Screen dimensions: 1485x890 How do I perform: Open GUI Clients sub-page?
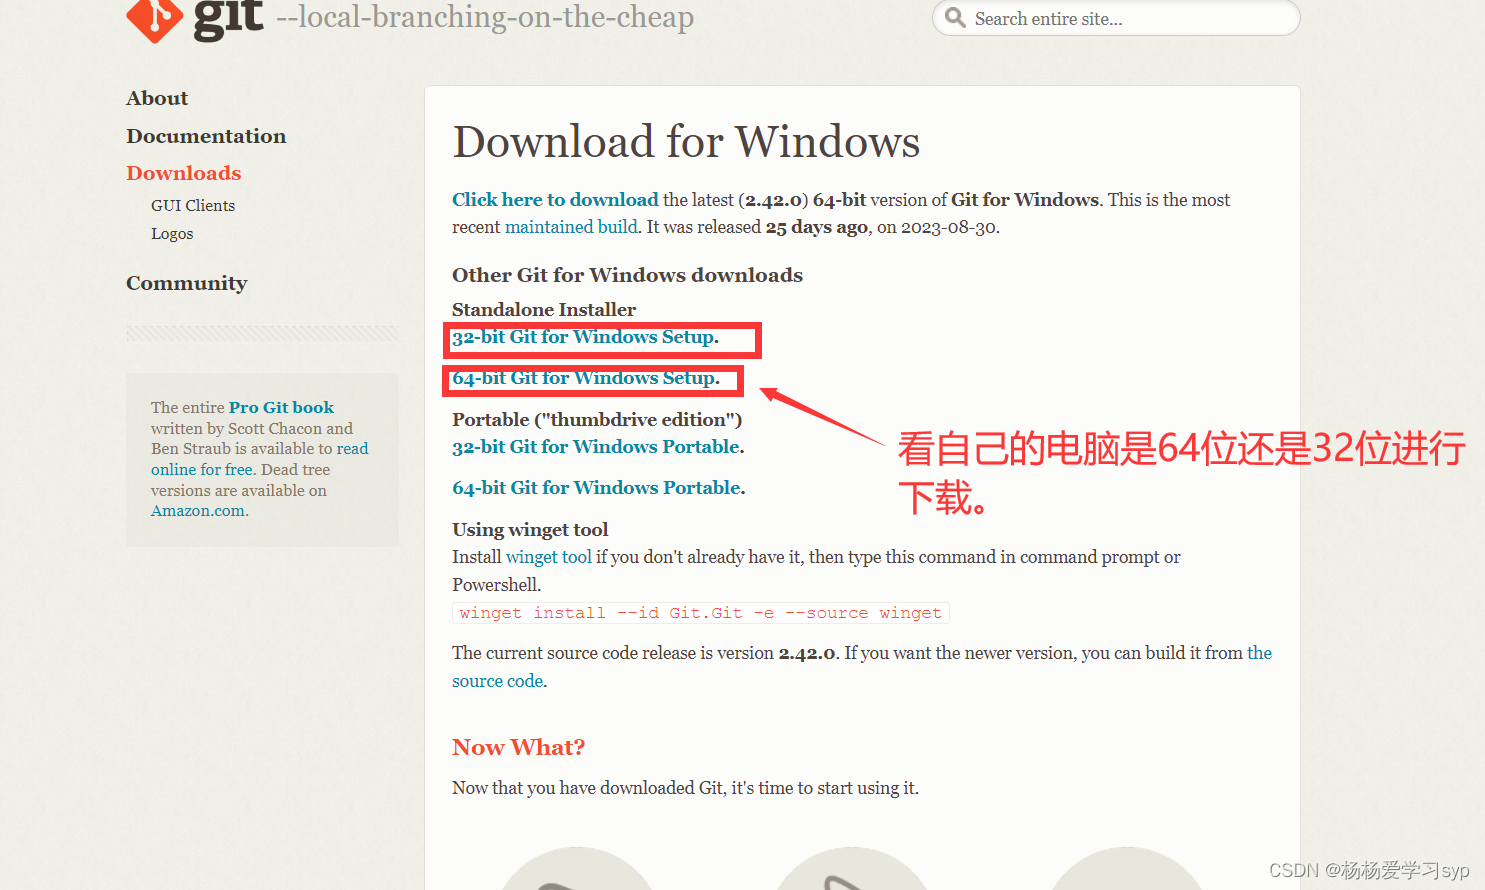pyautogui.click(x=193, y=205)
